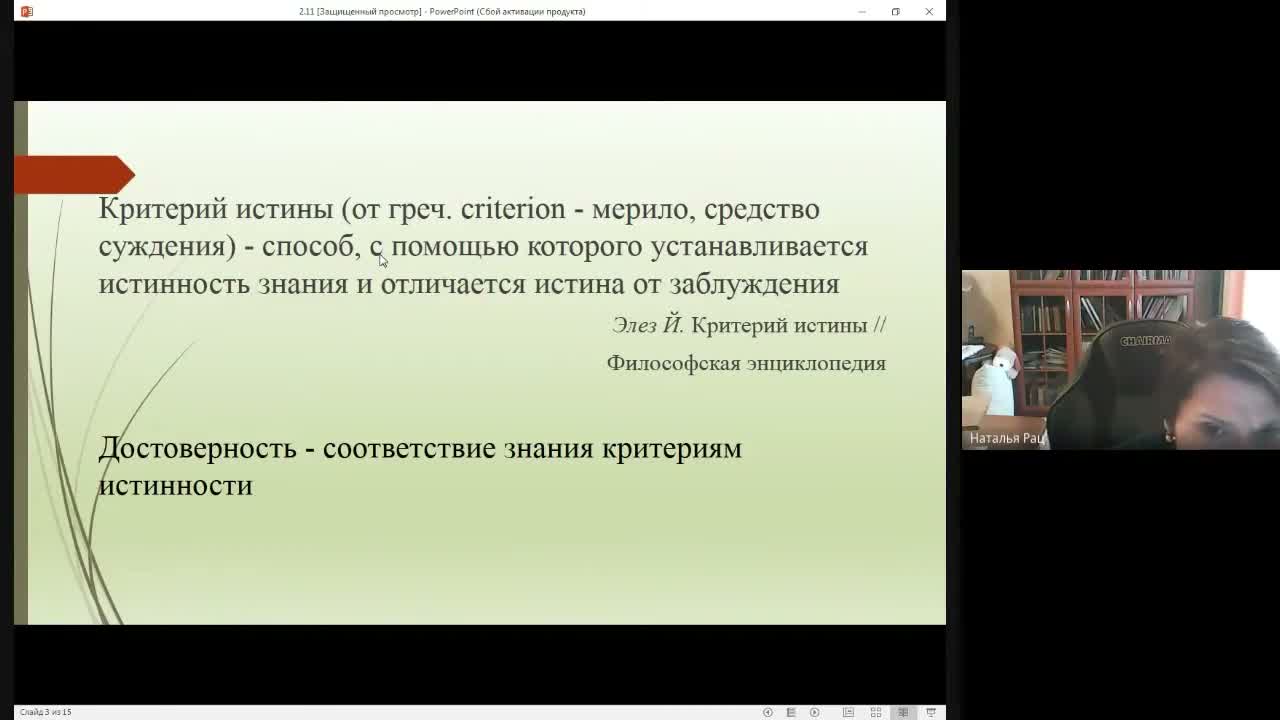
Task: Click the window title text 2.11 PowerPoint
Action: click(x=442, y=11)
